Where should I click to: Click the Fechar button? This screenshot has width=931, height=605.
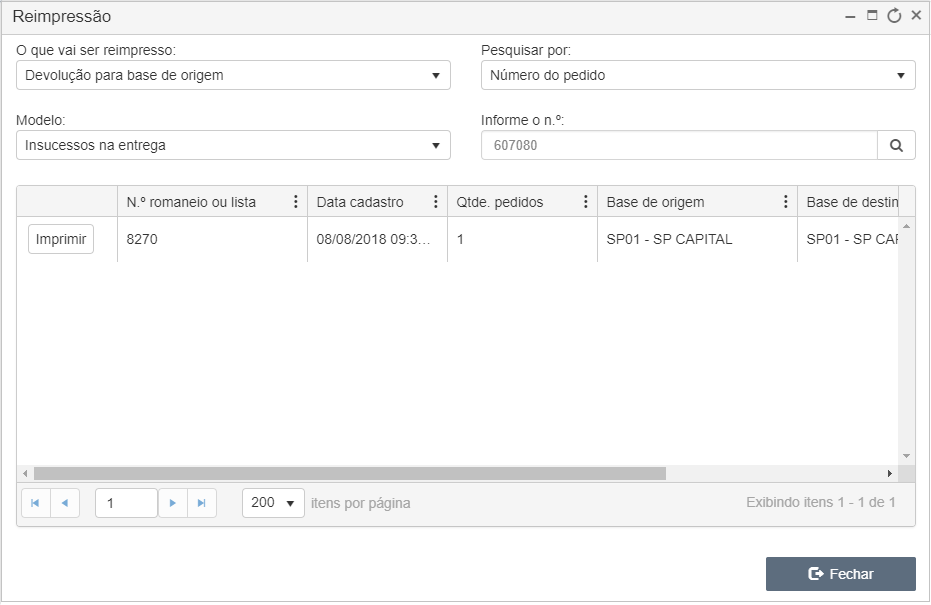(x=841, y=574)
